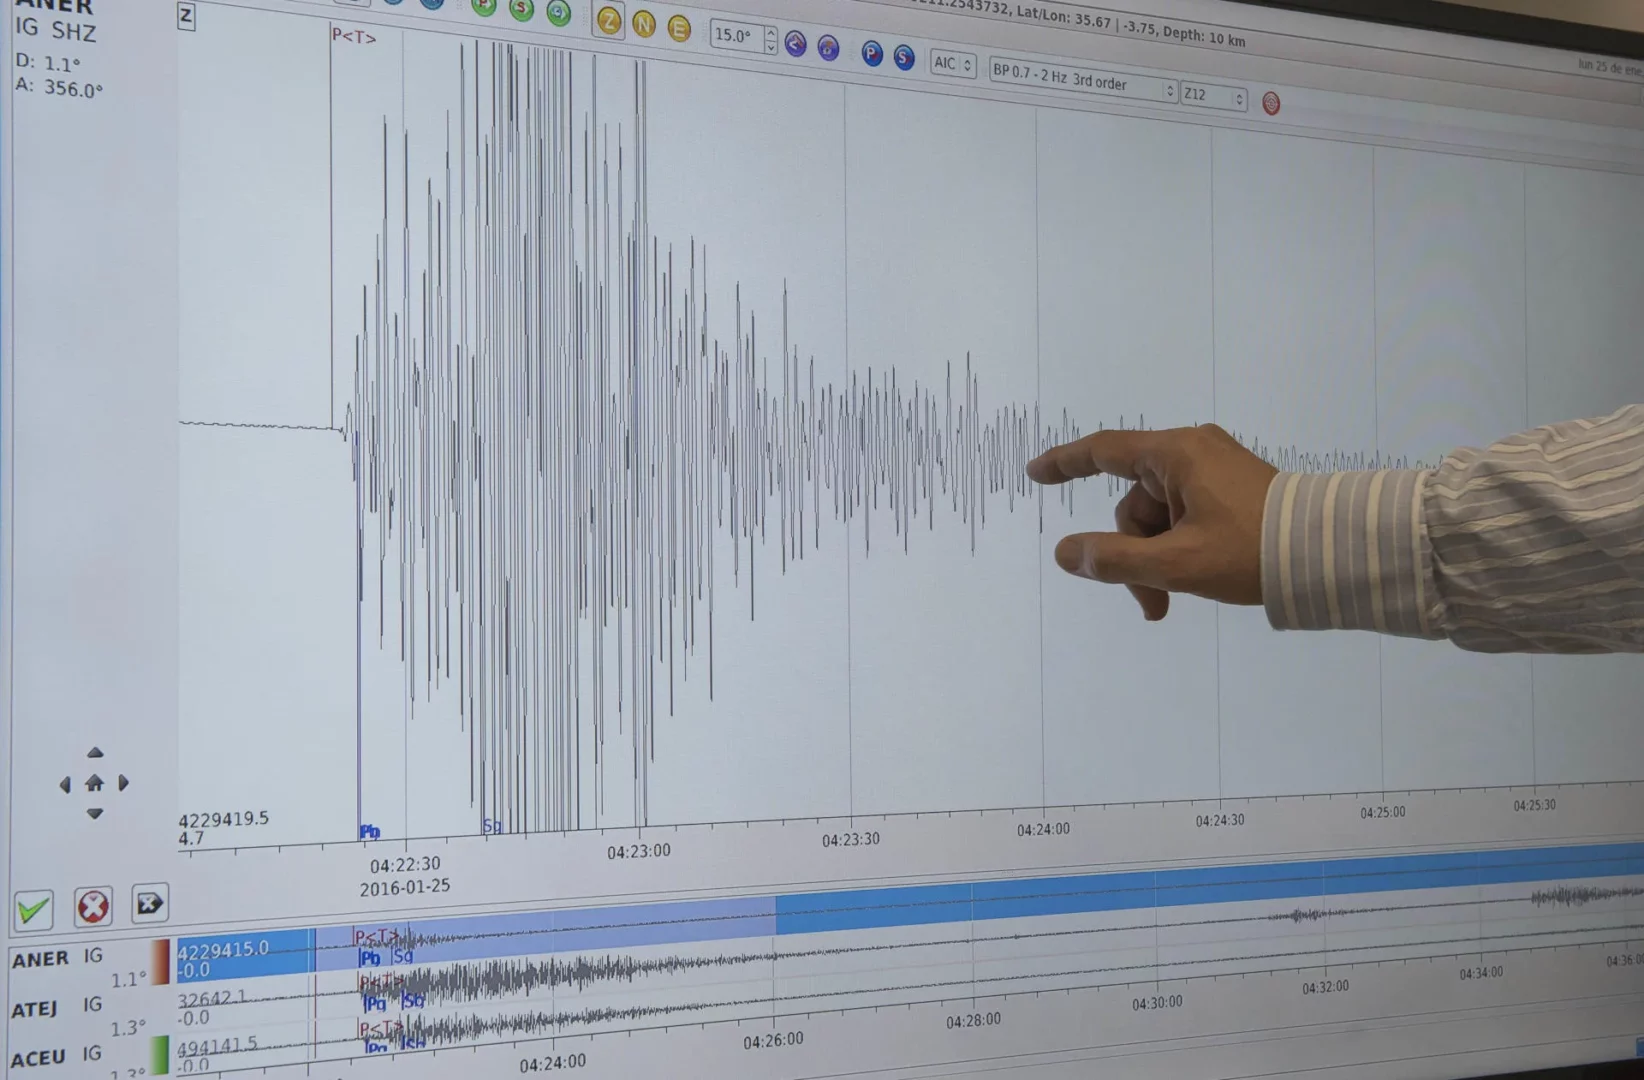Toggle the discard-pick arrow icon
Viewport: 1644px width, 1080px height.
point(150,904)
